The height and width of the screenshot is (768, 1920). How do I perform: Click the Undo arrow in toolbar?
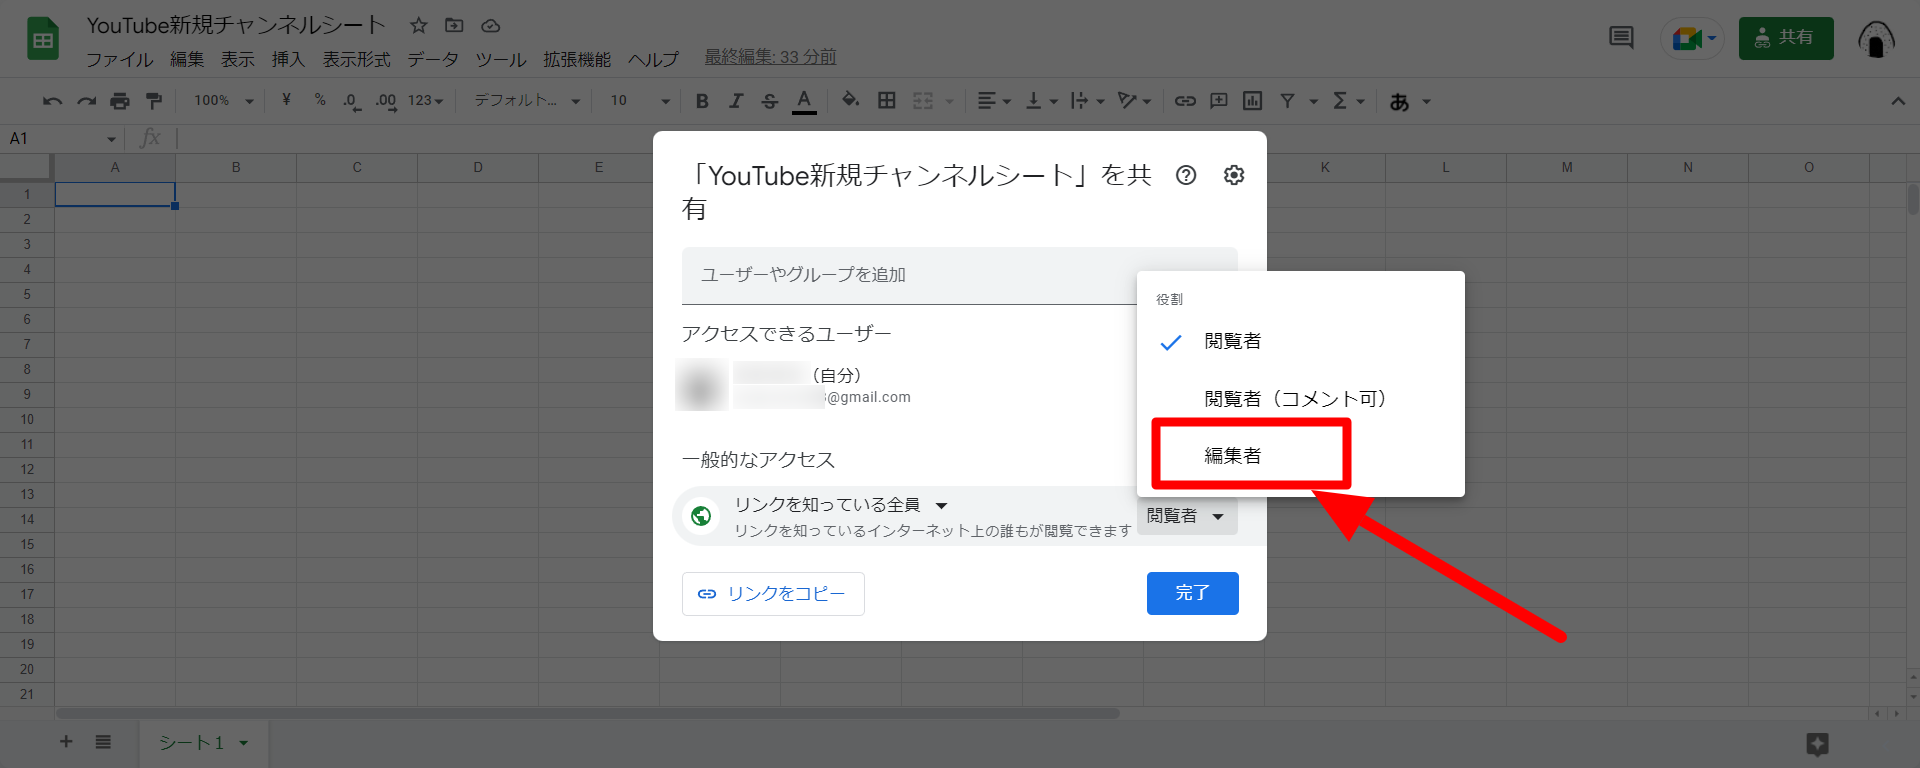(x=53, y=101)
